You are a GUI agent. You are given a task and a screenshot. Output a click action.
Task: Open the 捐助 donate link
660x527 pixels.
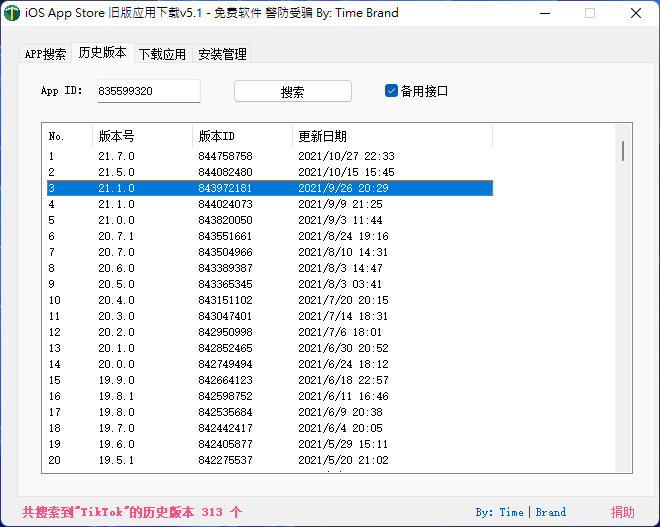pos(623,512)
